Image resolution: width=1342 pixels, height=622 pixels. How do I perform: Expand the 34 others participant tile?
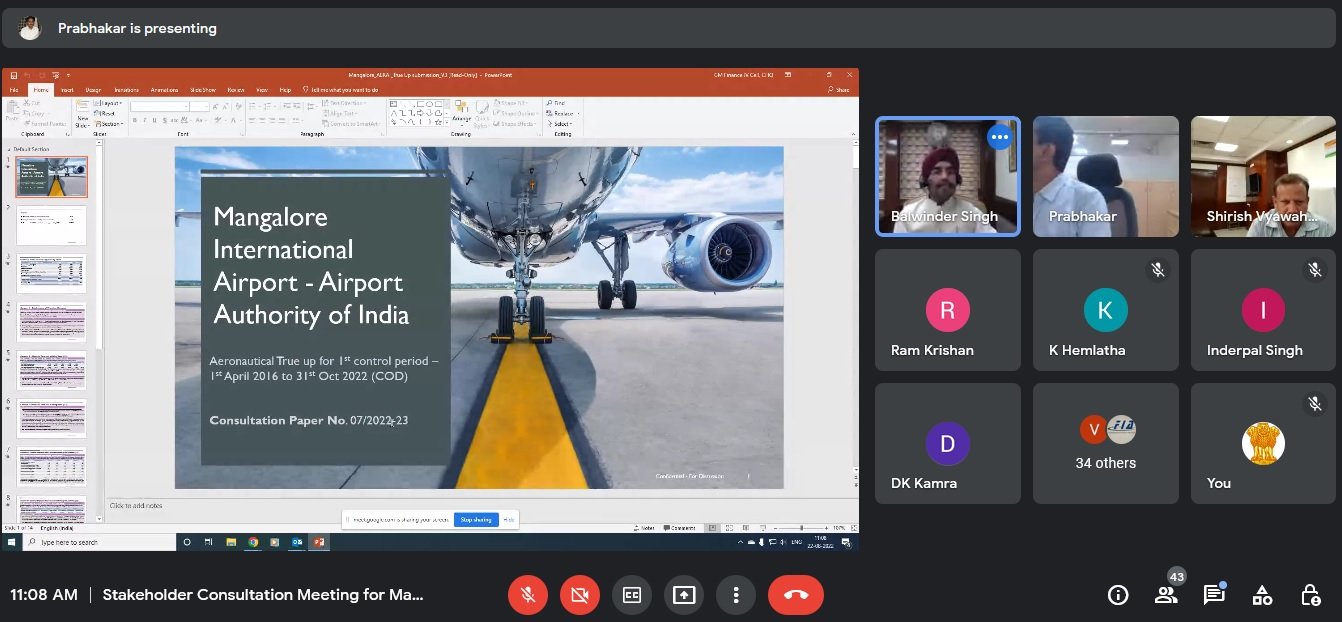pos(1105,443)
